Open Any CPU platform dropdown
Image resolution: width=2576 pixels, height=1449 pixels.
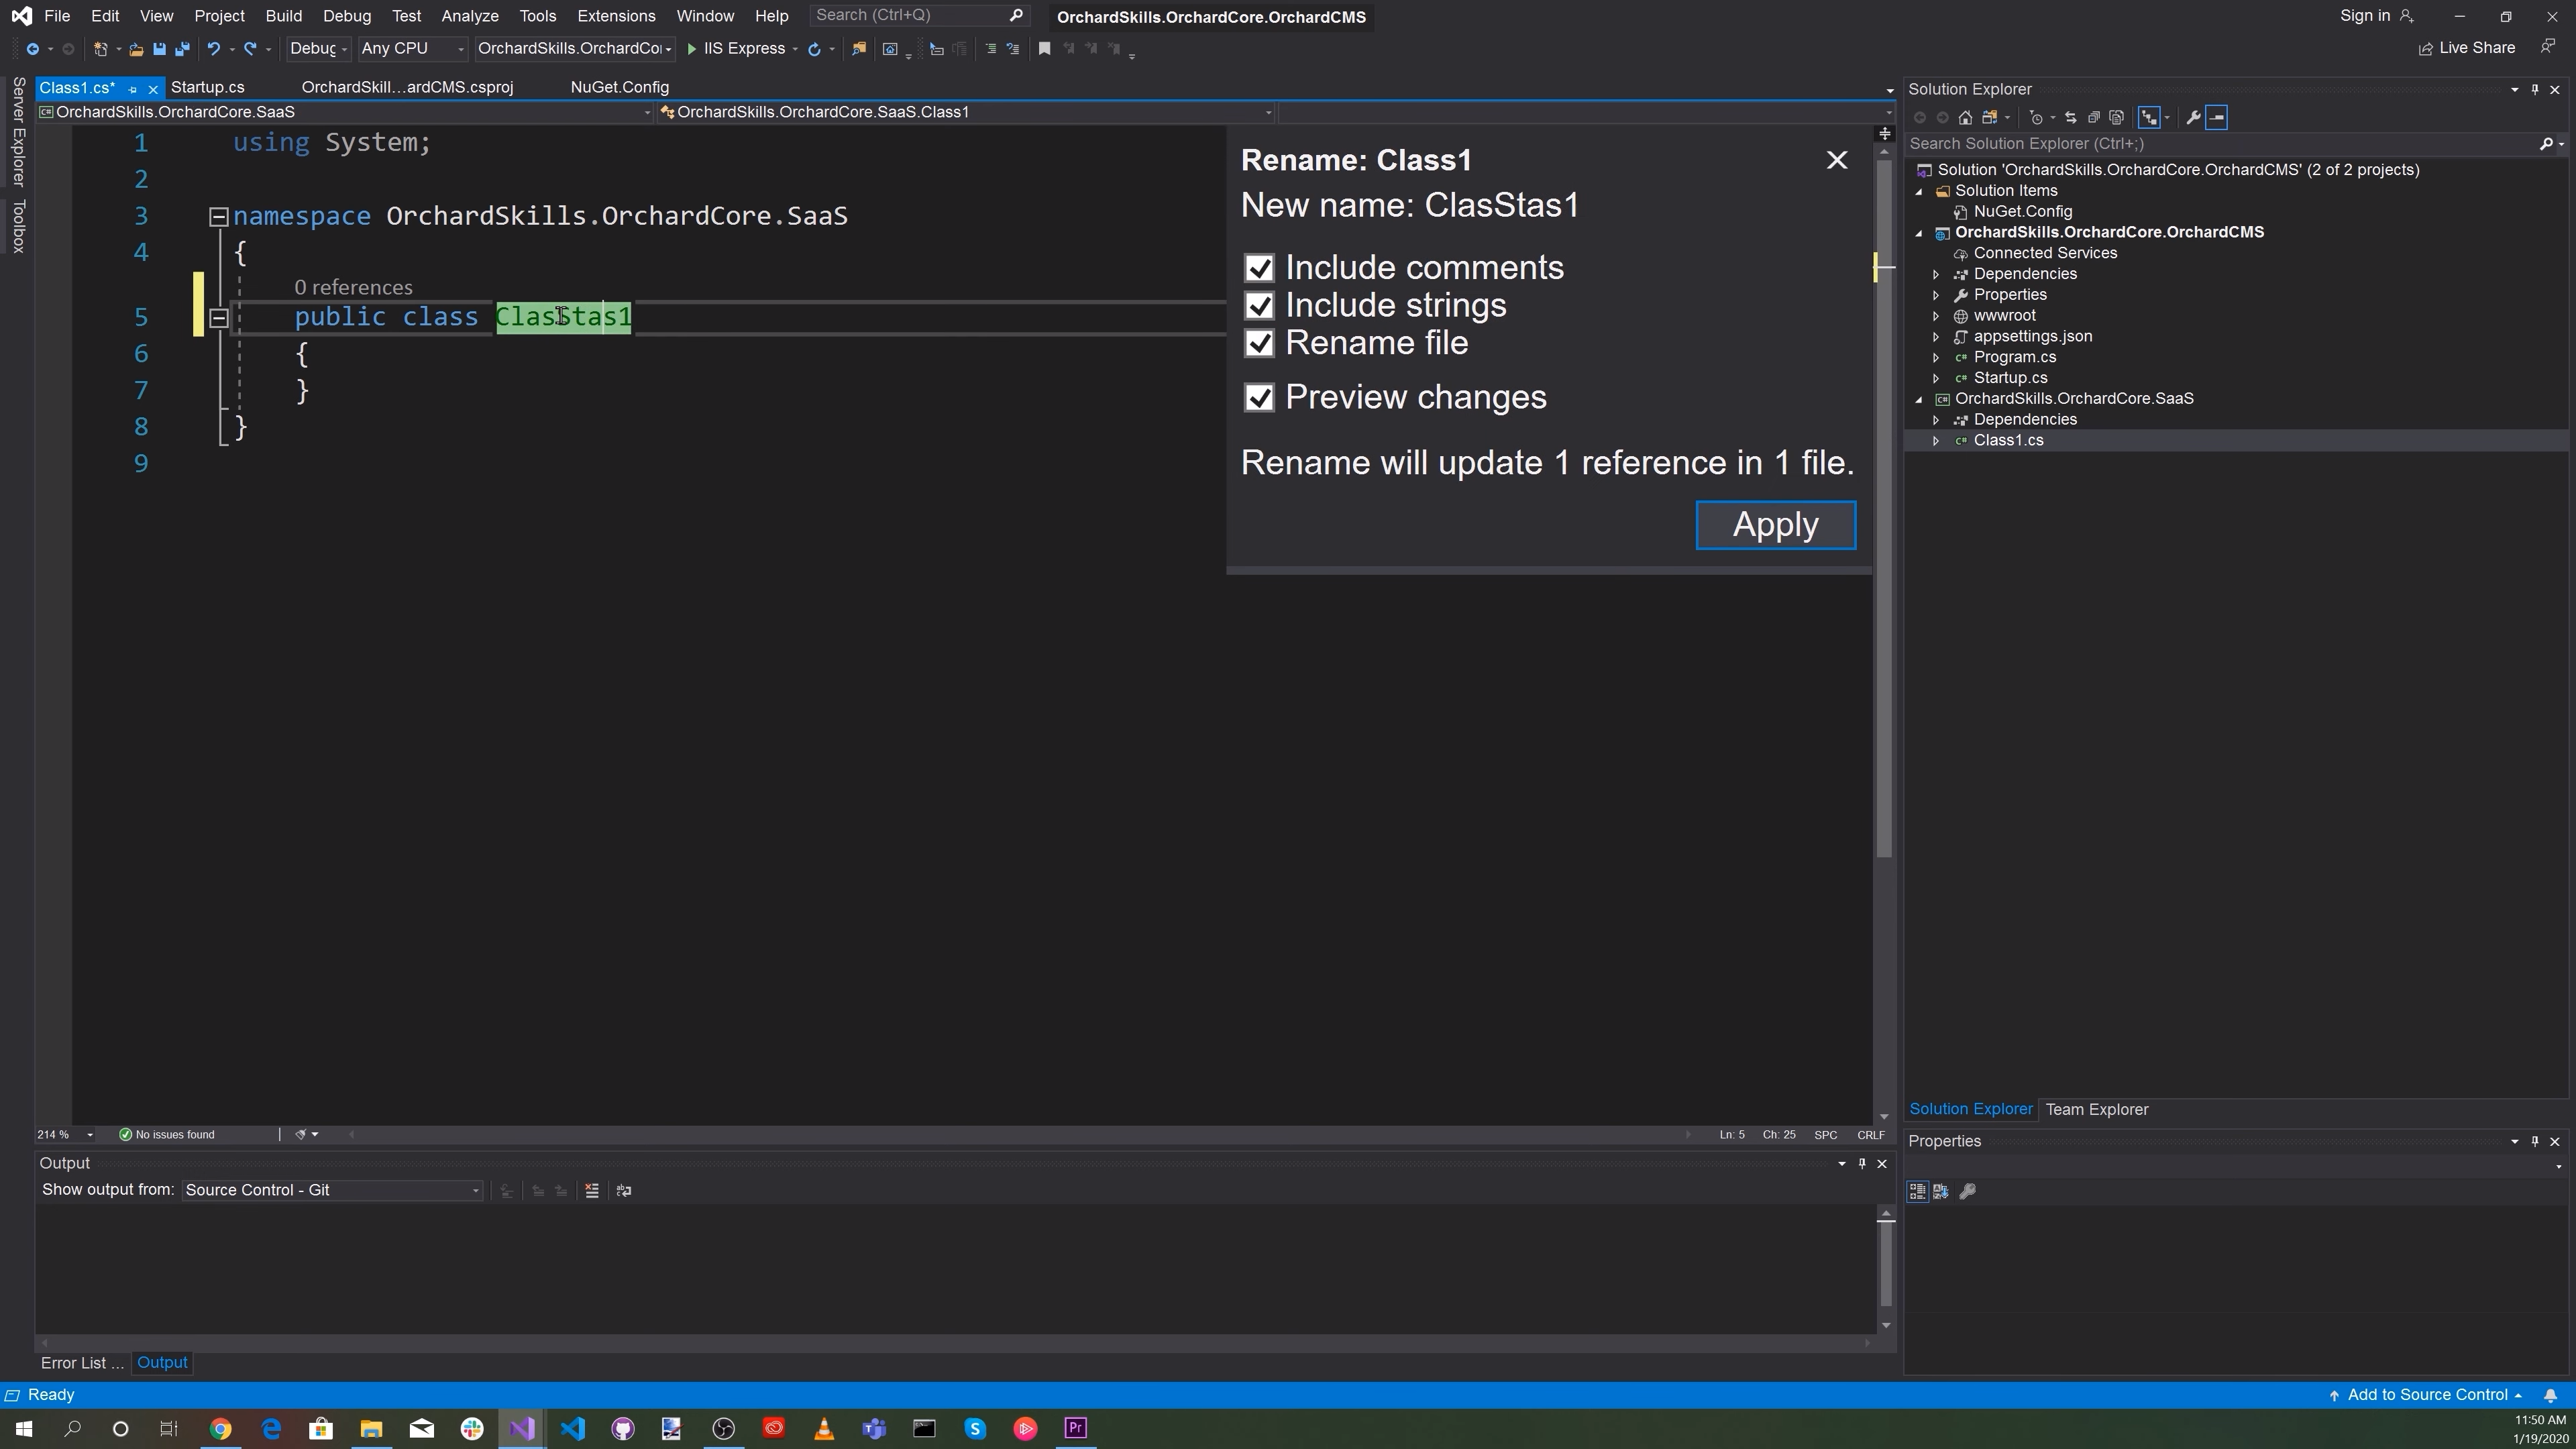pyautogui.click(x=413, y=49)
